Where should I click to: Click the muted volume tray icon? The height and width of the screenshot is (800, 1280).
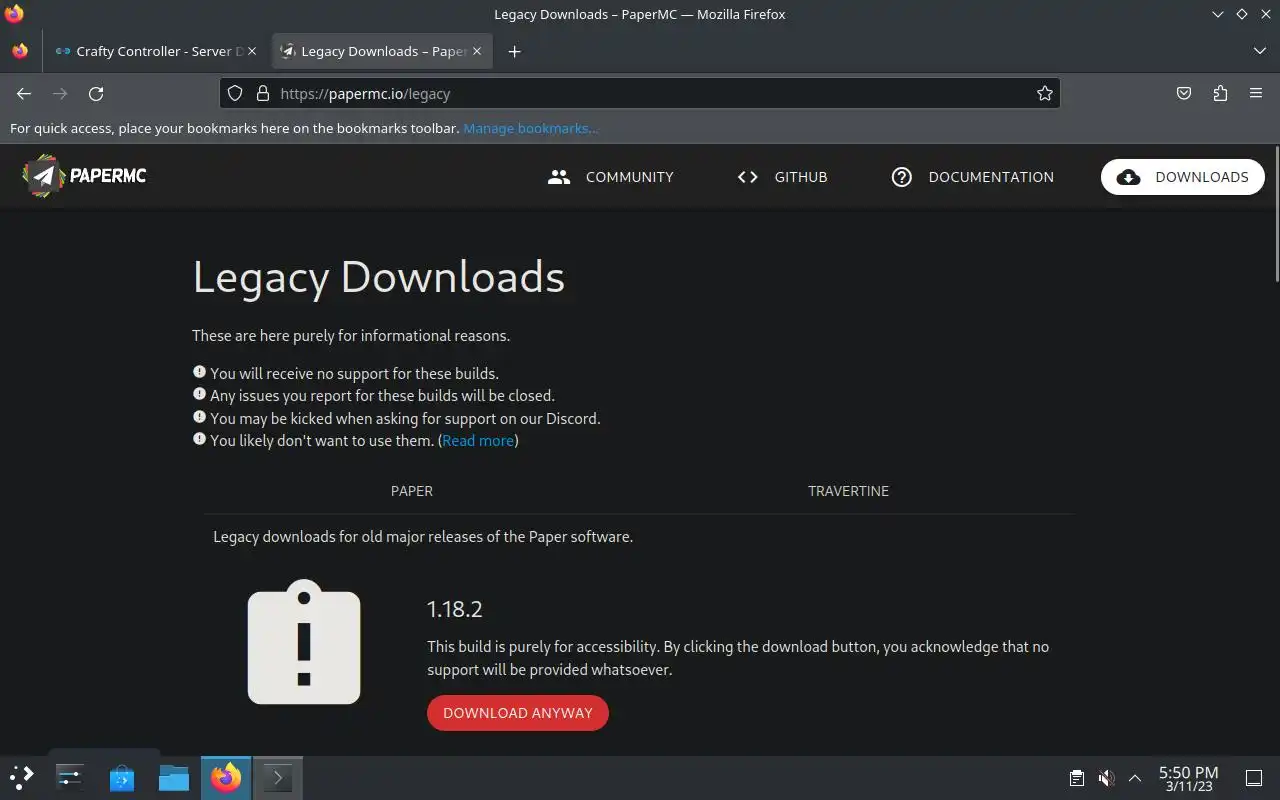point(1106,777)
